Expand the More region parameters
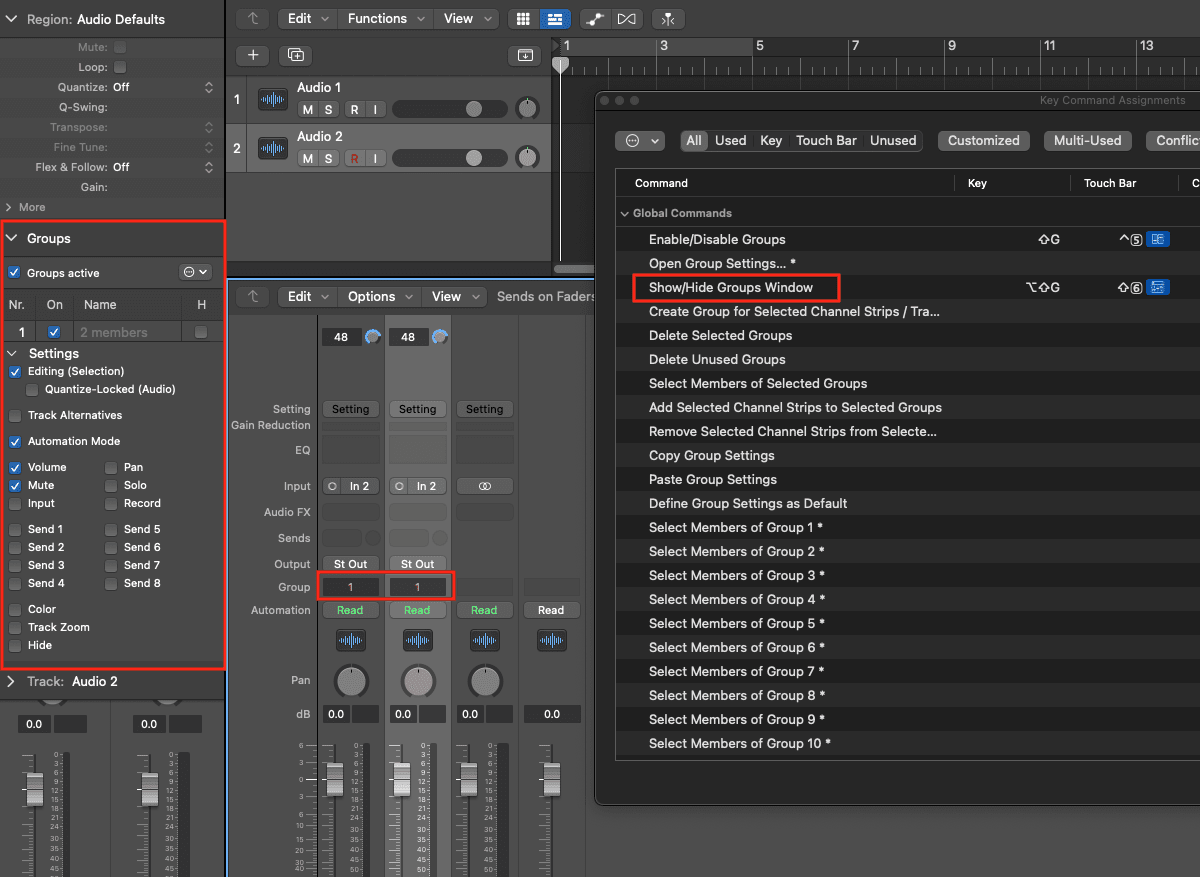The image size is (1200, 877). point(10,207)
